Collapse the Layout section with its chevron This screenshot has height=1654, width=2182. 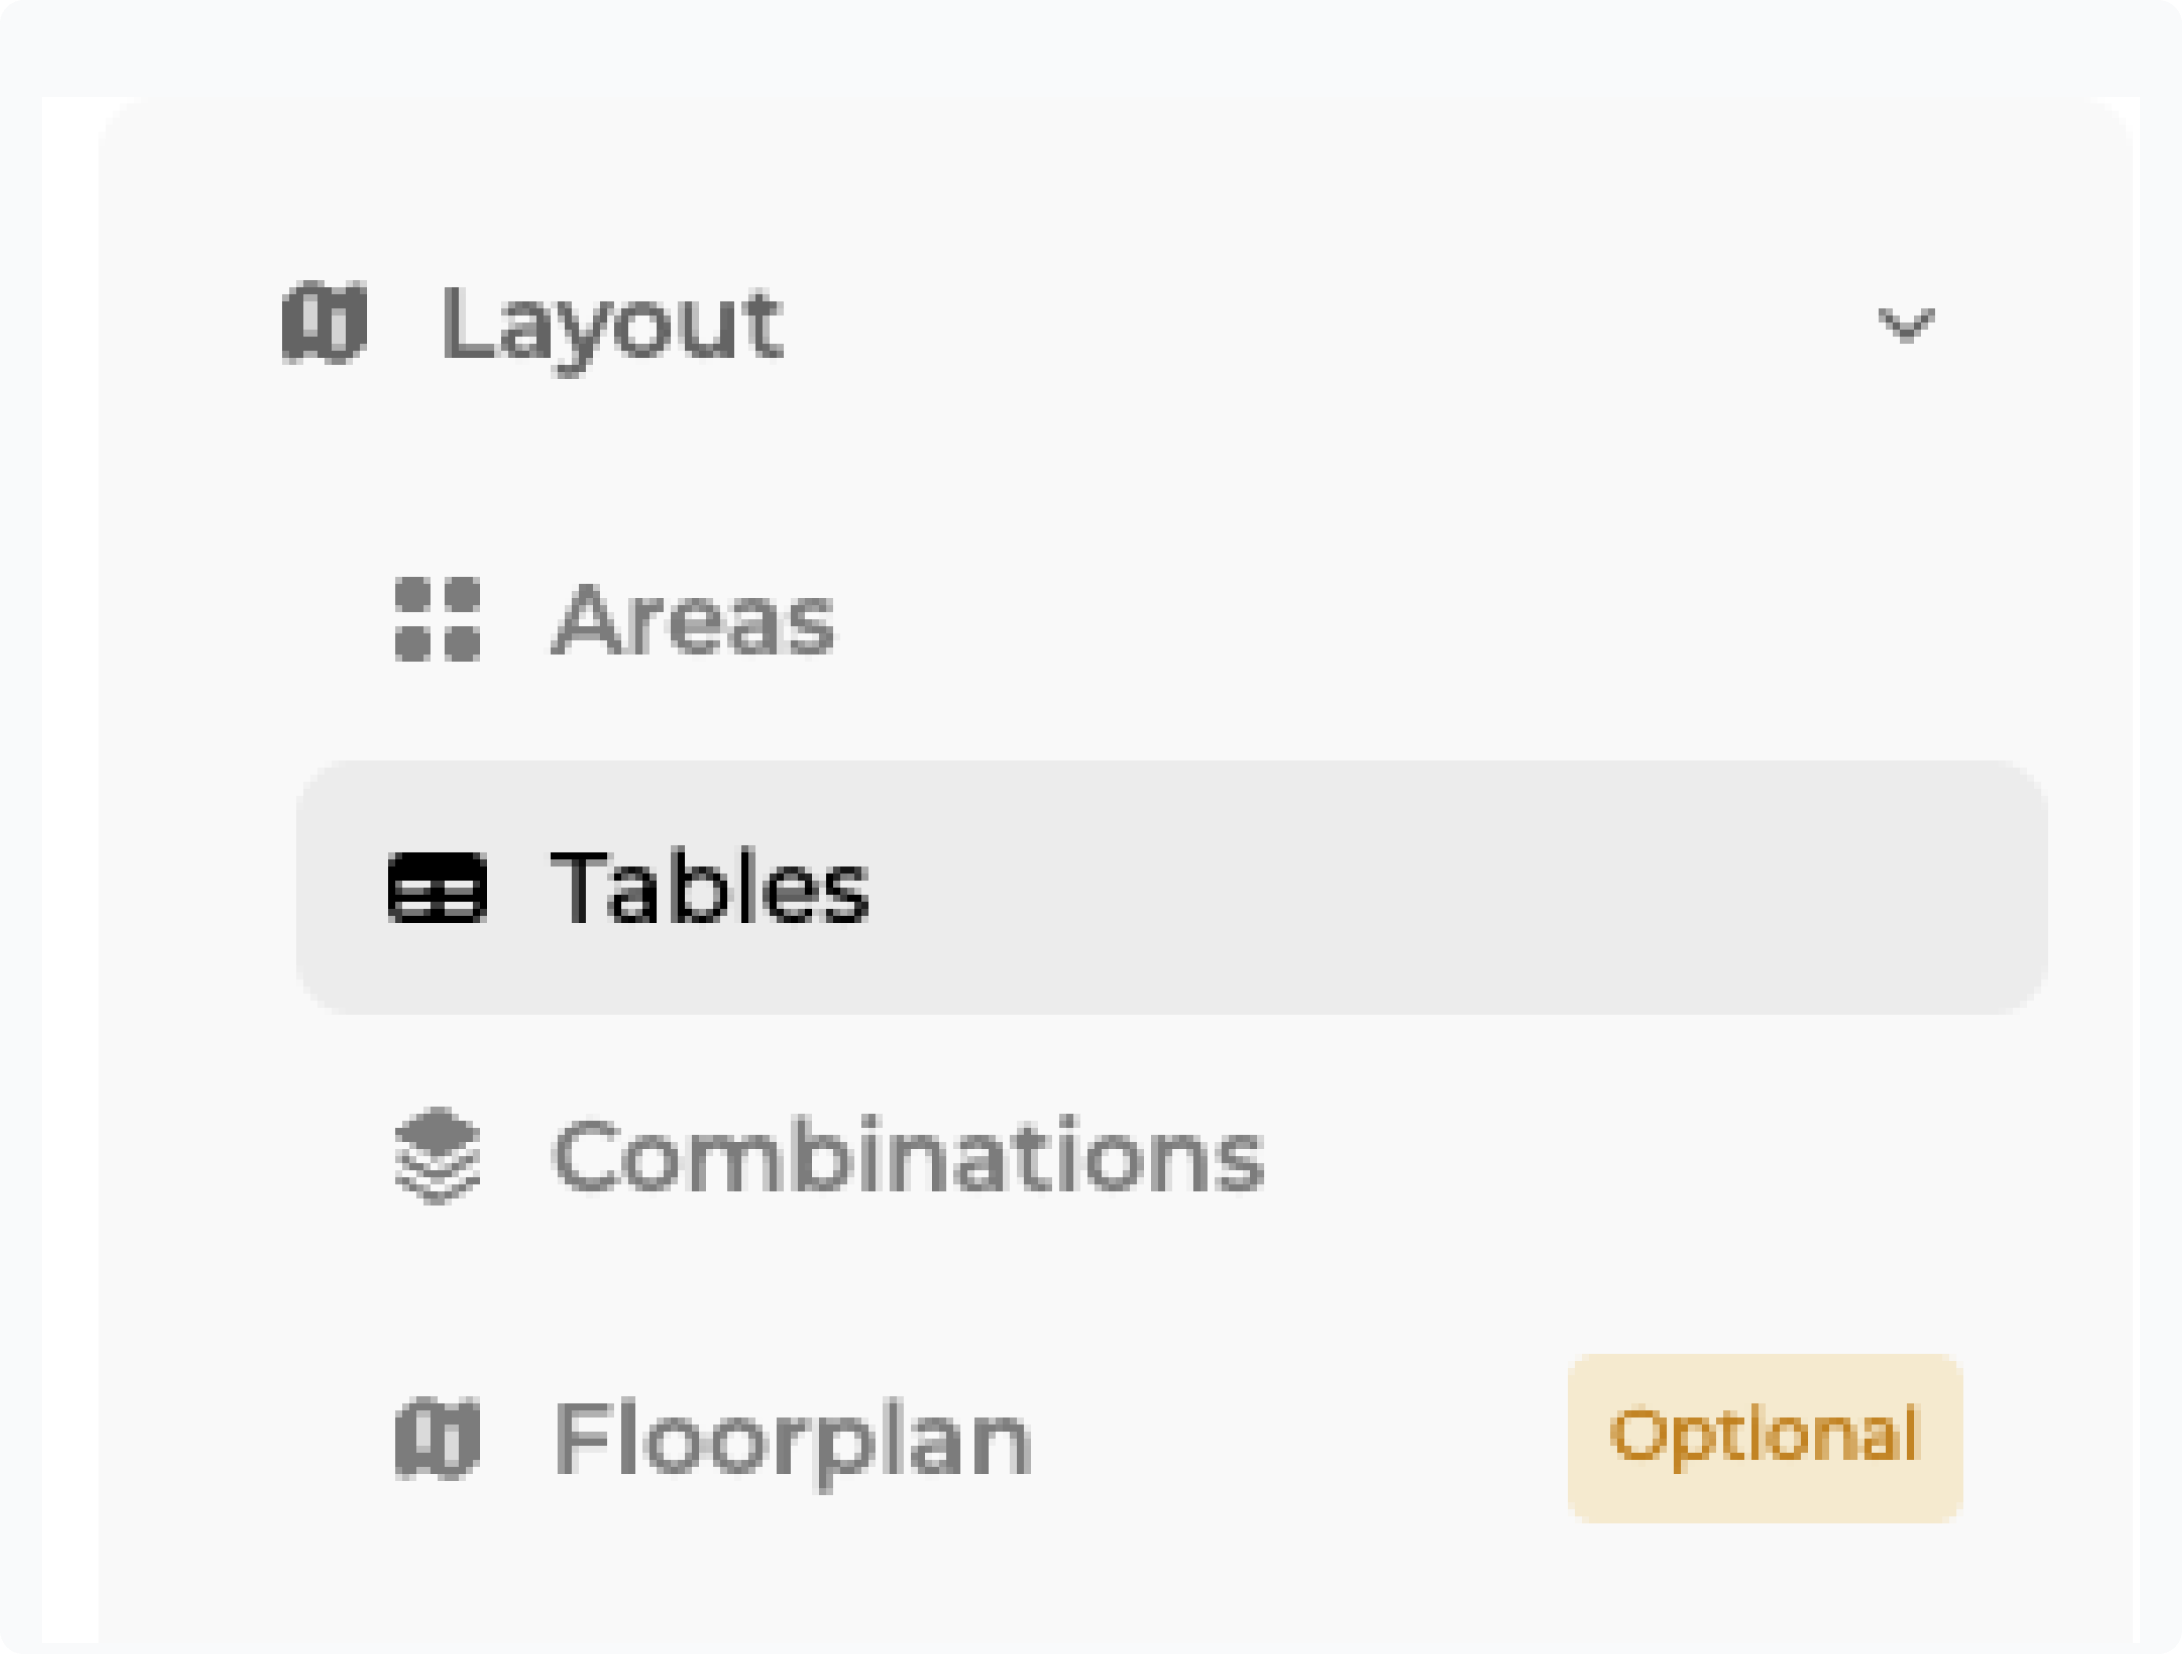(1906, 325)
